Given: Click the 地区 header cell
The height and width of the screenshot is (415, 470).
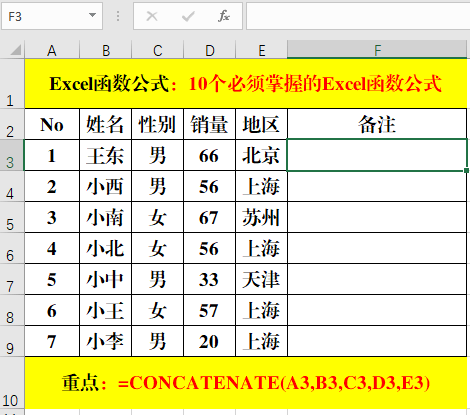Looking at the screenshot, I should point(262,124).
